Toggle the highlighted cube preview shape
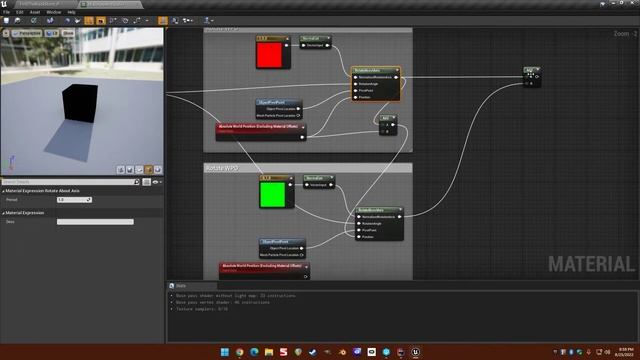The width and height of the screenshot is (640, 360). pos(149,169)
